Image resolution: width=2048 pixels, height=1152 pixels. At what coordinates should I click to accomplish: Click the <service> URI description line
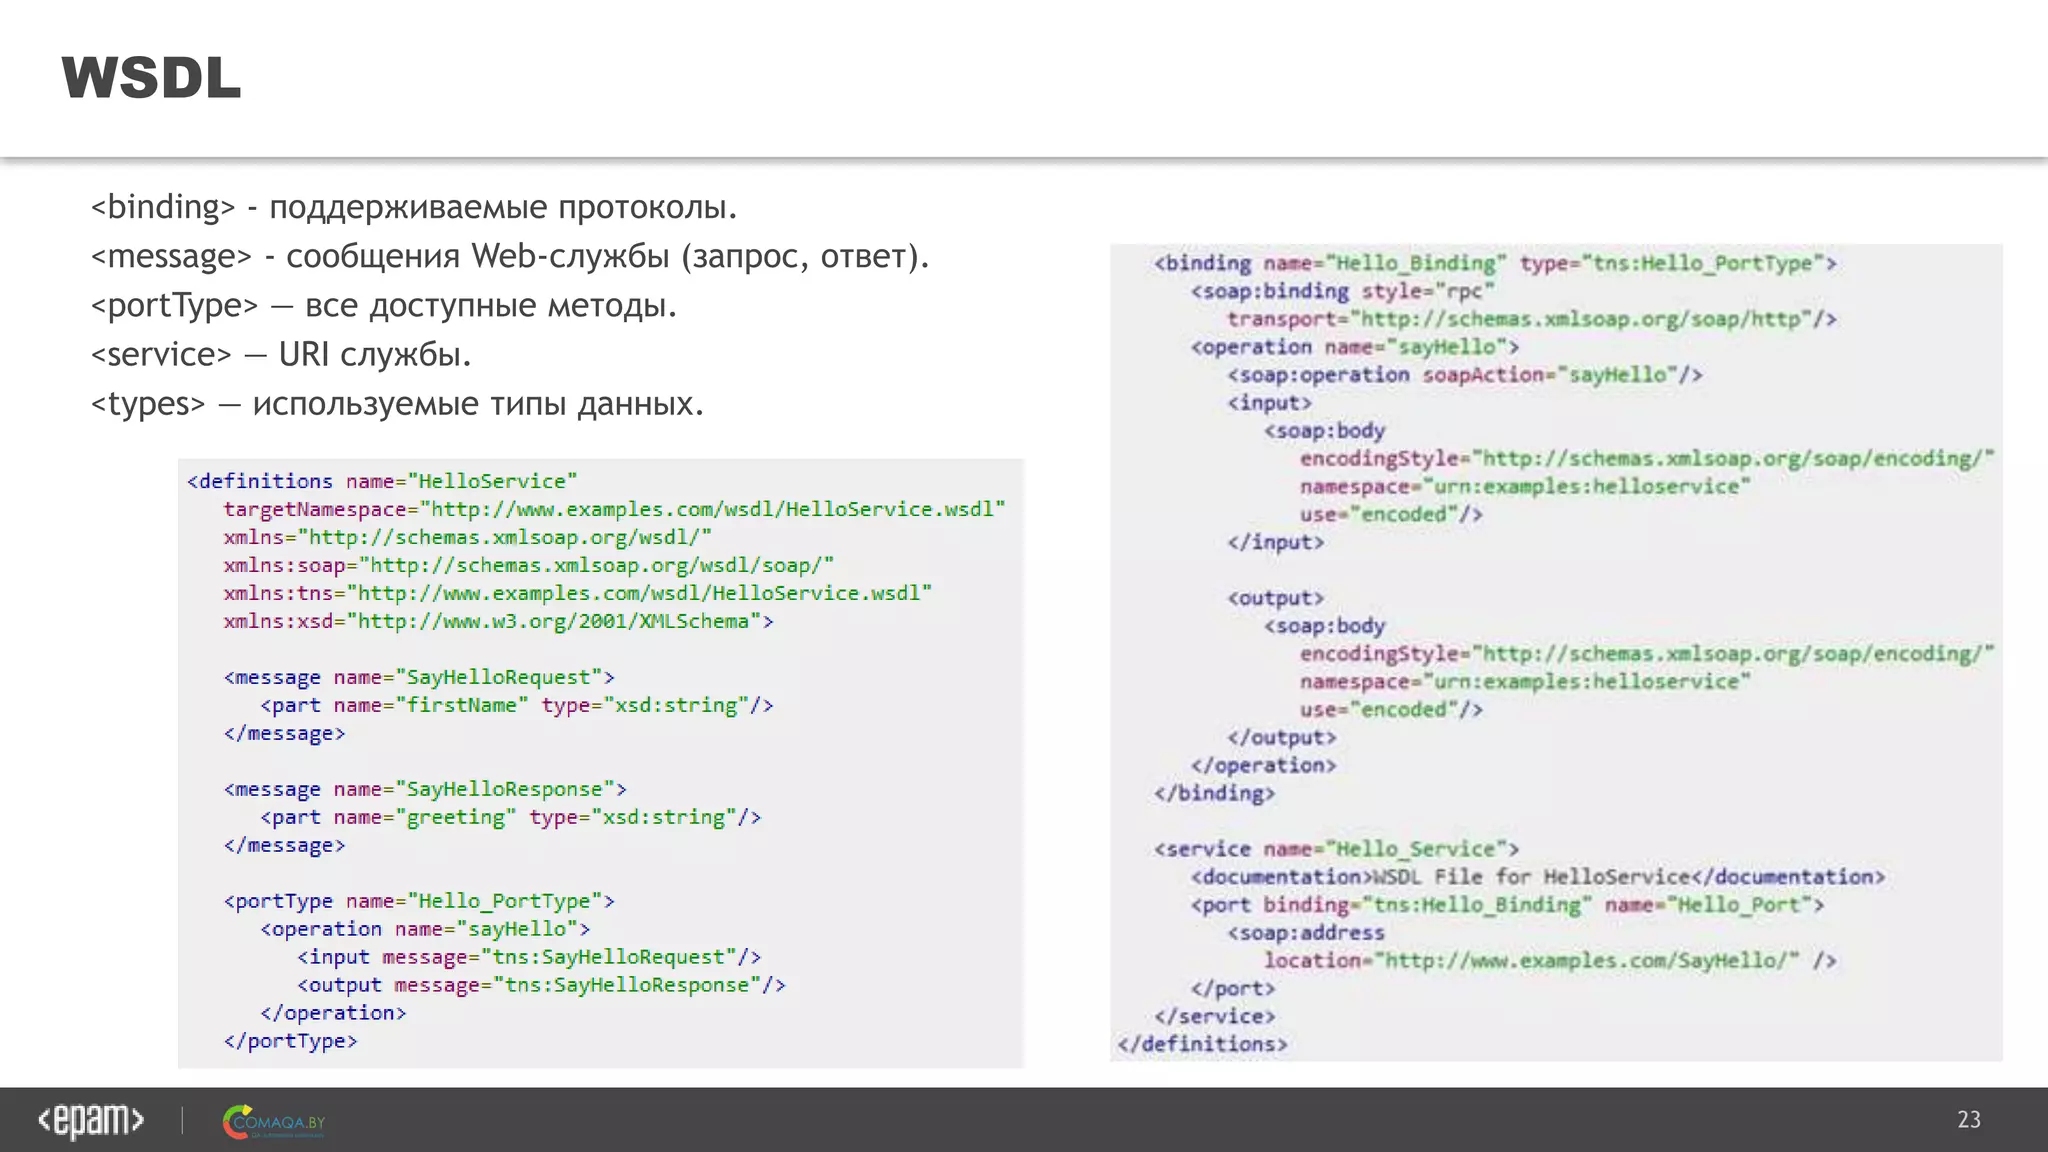280,354
